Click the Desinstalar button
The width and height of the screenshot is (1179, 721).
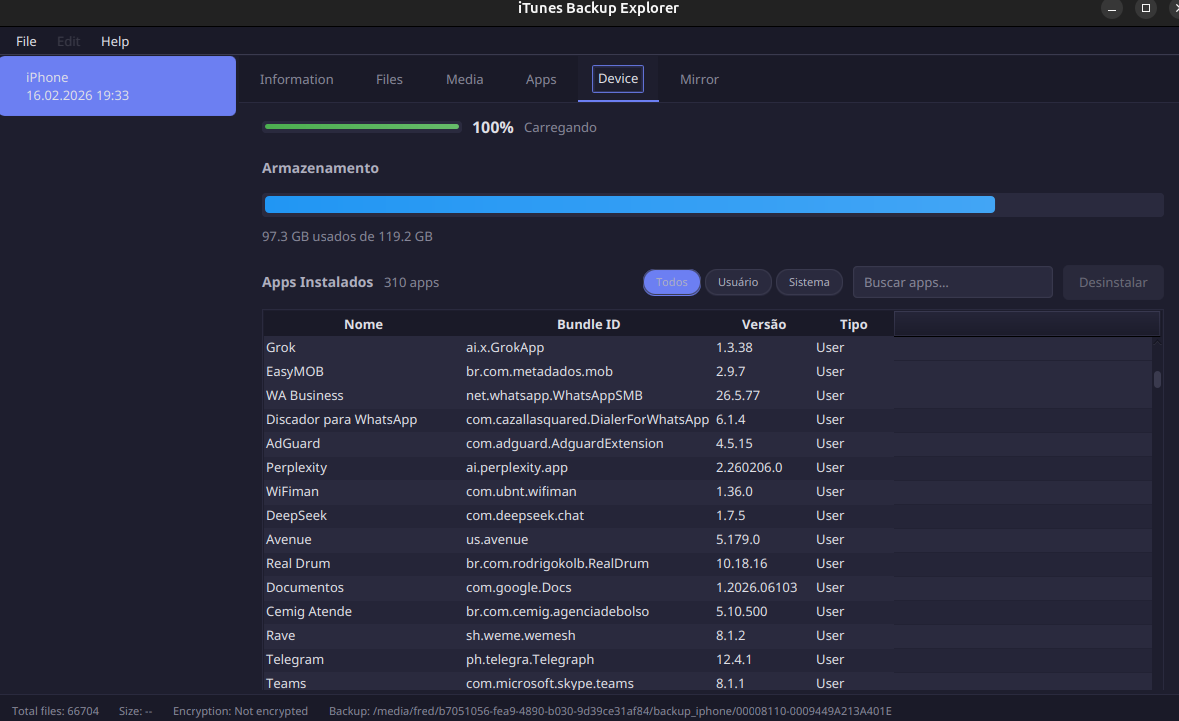(x=1113, y=282)
